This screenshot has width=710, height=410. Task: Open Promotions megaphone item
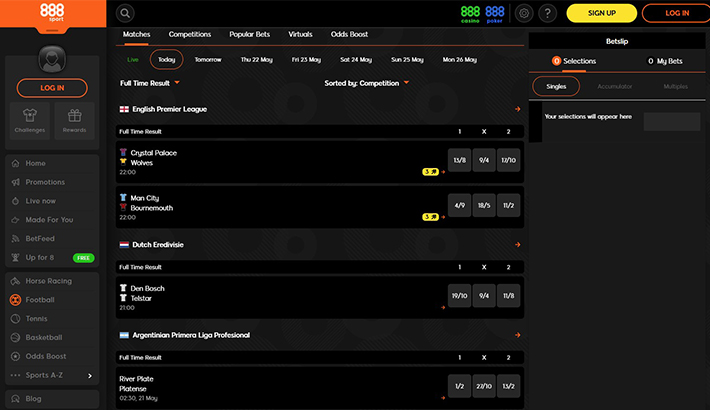pyautogui.click(x=52, y=182)
